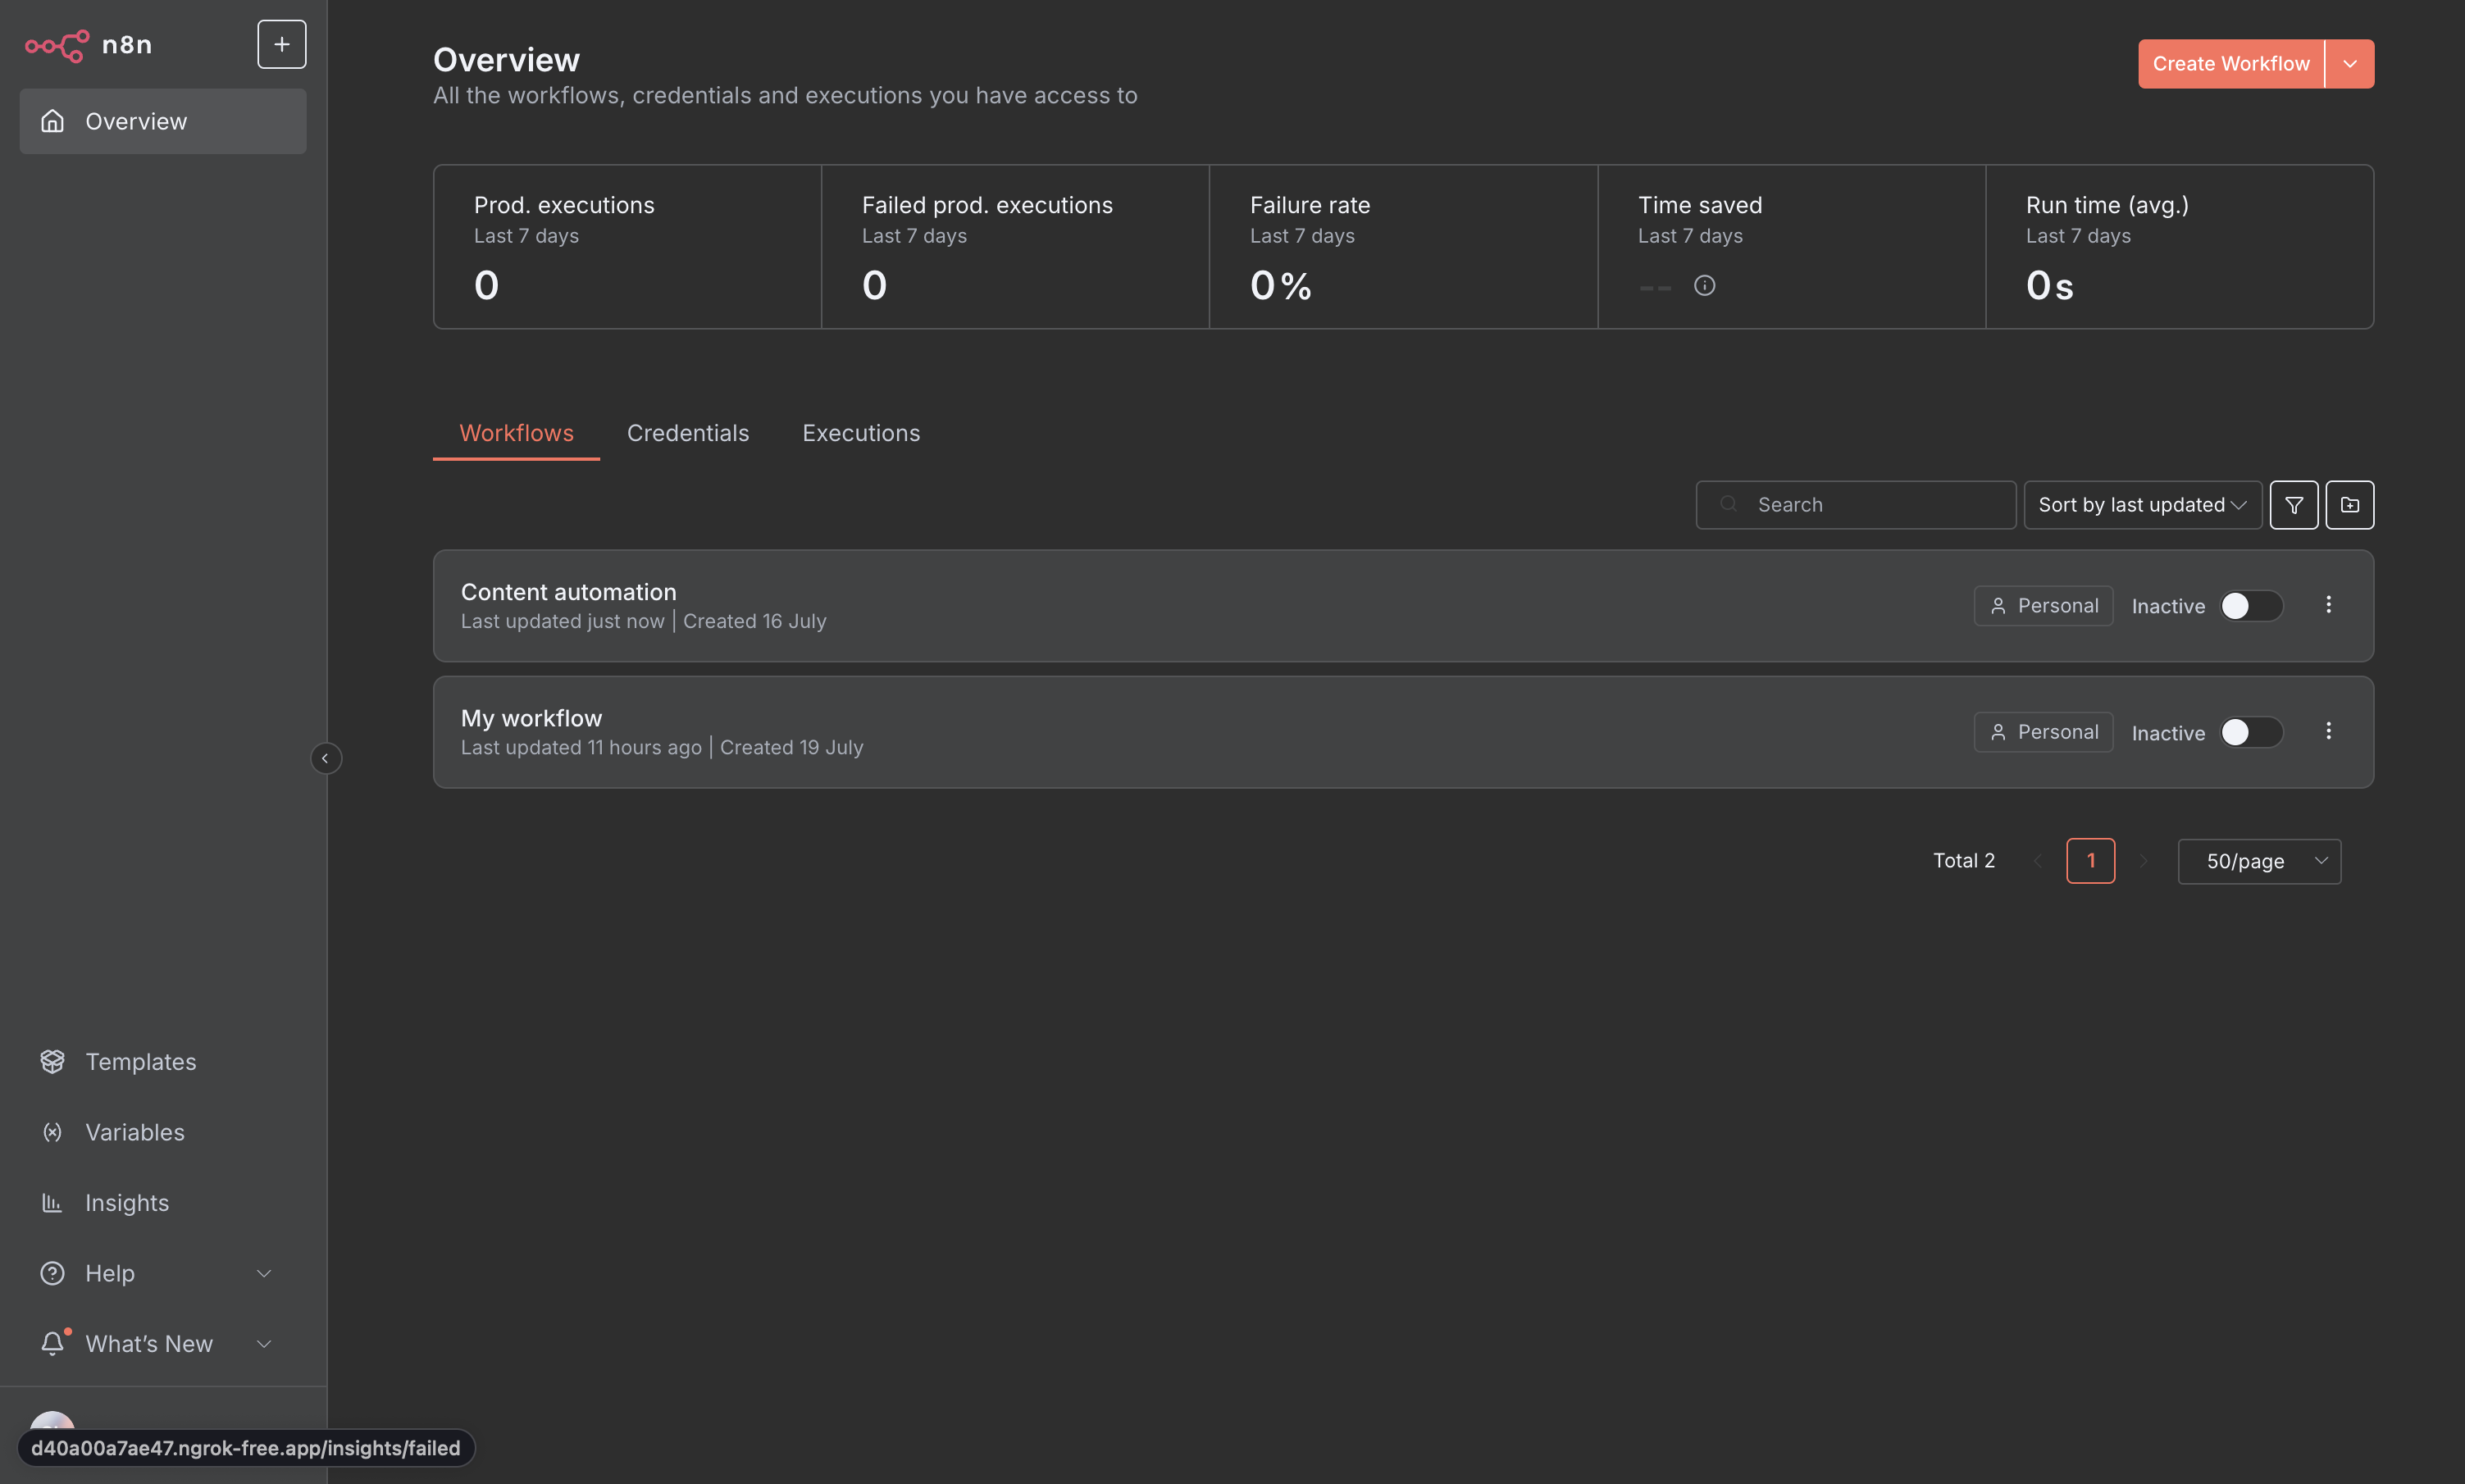Switch to the Executions tab
Viewport: 2465px width, 1484px height.
[x=861, y=433]
